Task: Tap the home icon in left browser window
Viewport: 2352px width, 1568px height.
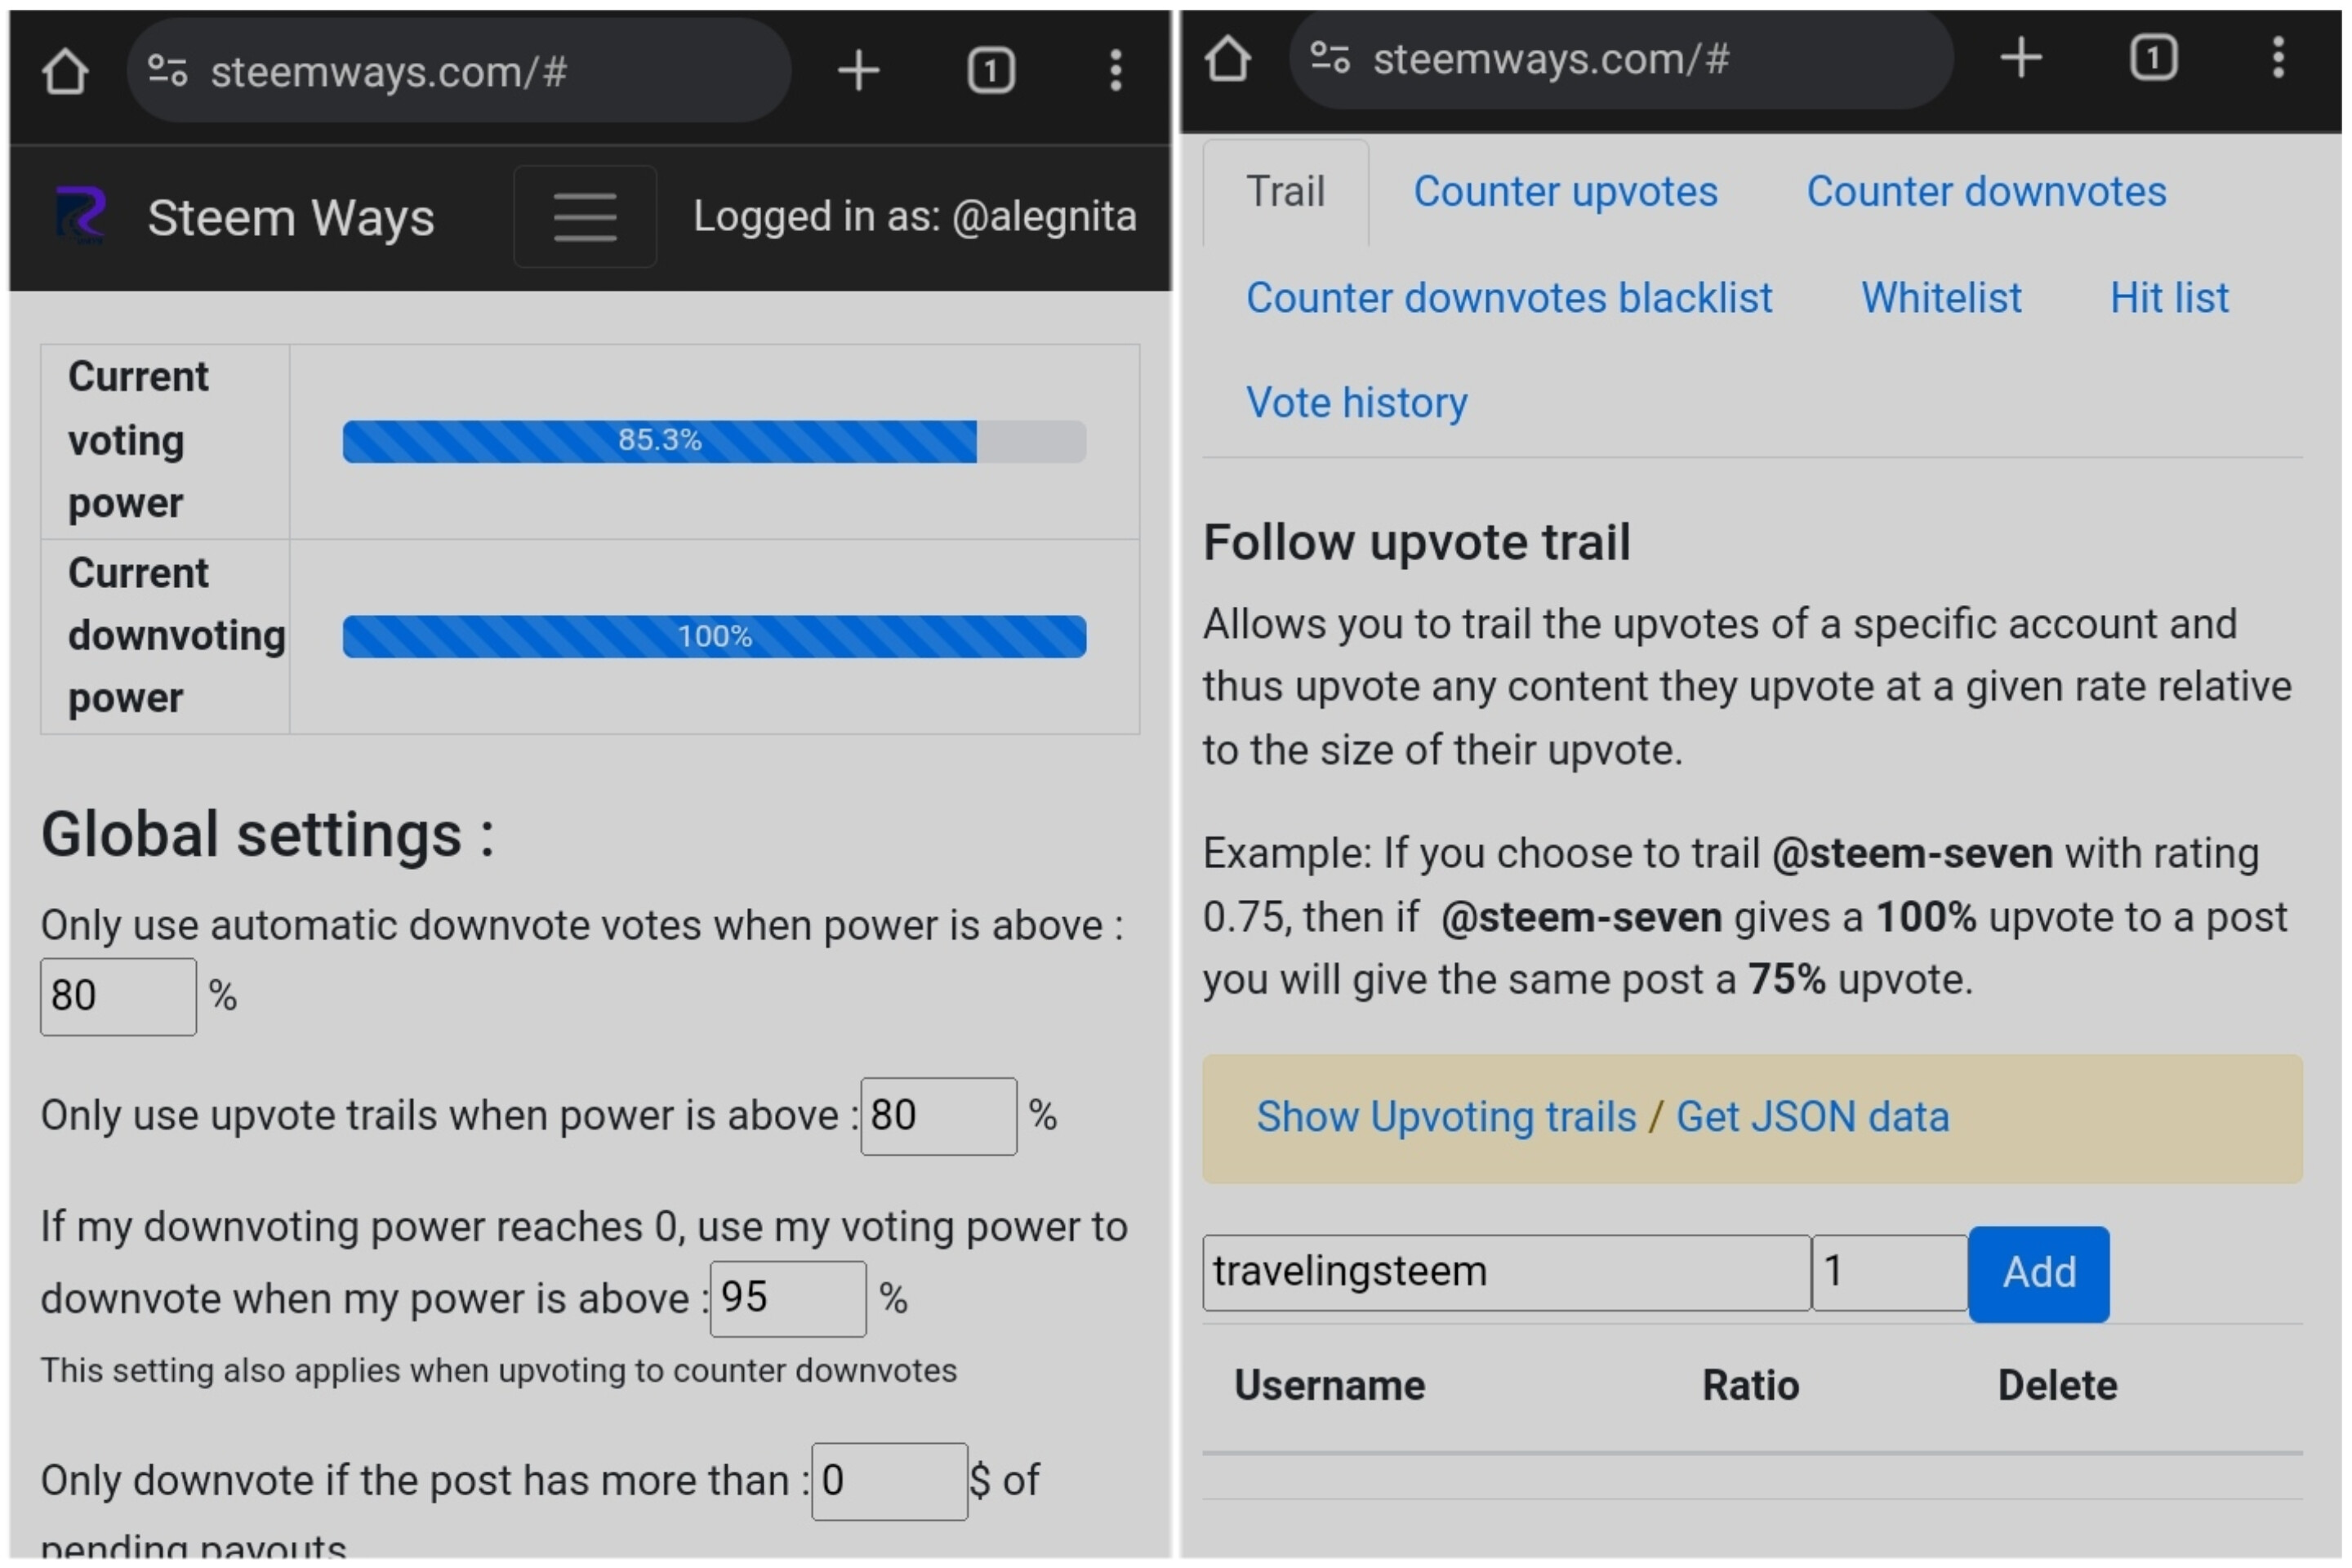Action: tap(65, 71)
